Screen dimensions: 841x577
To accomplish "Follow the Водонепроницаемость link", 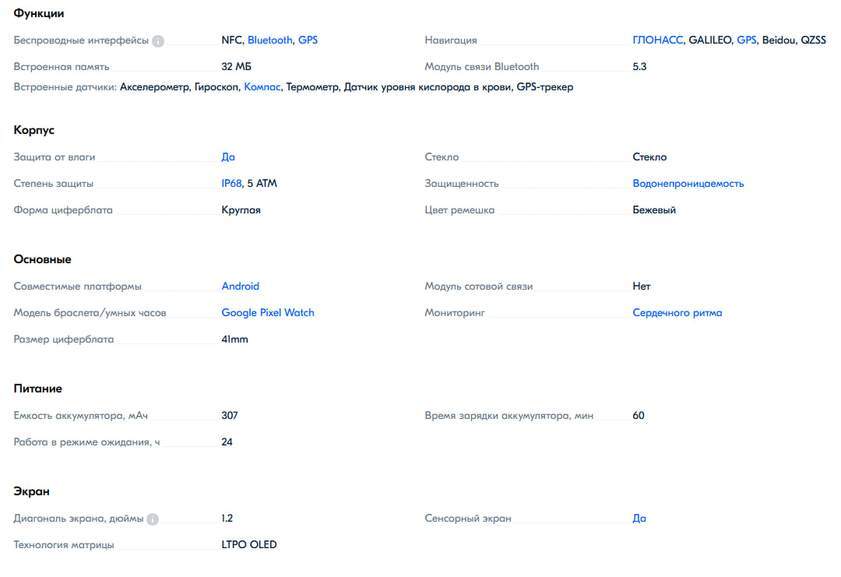I will (x=688, y=183).
